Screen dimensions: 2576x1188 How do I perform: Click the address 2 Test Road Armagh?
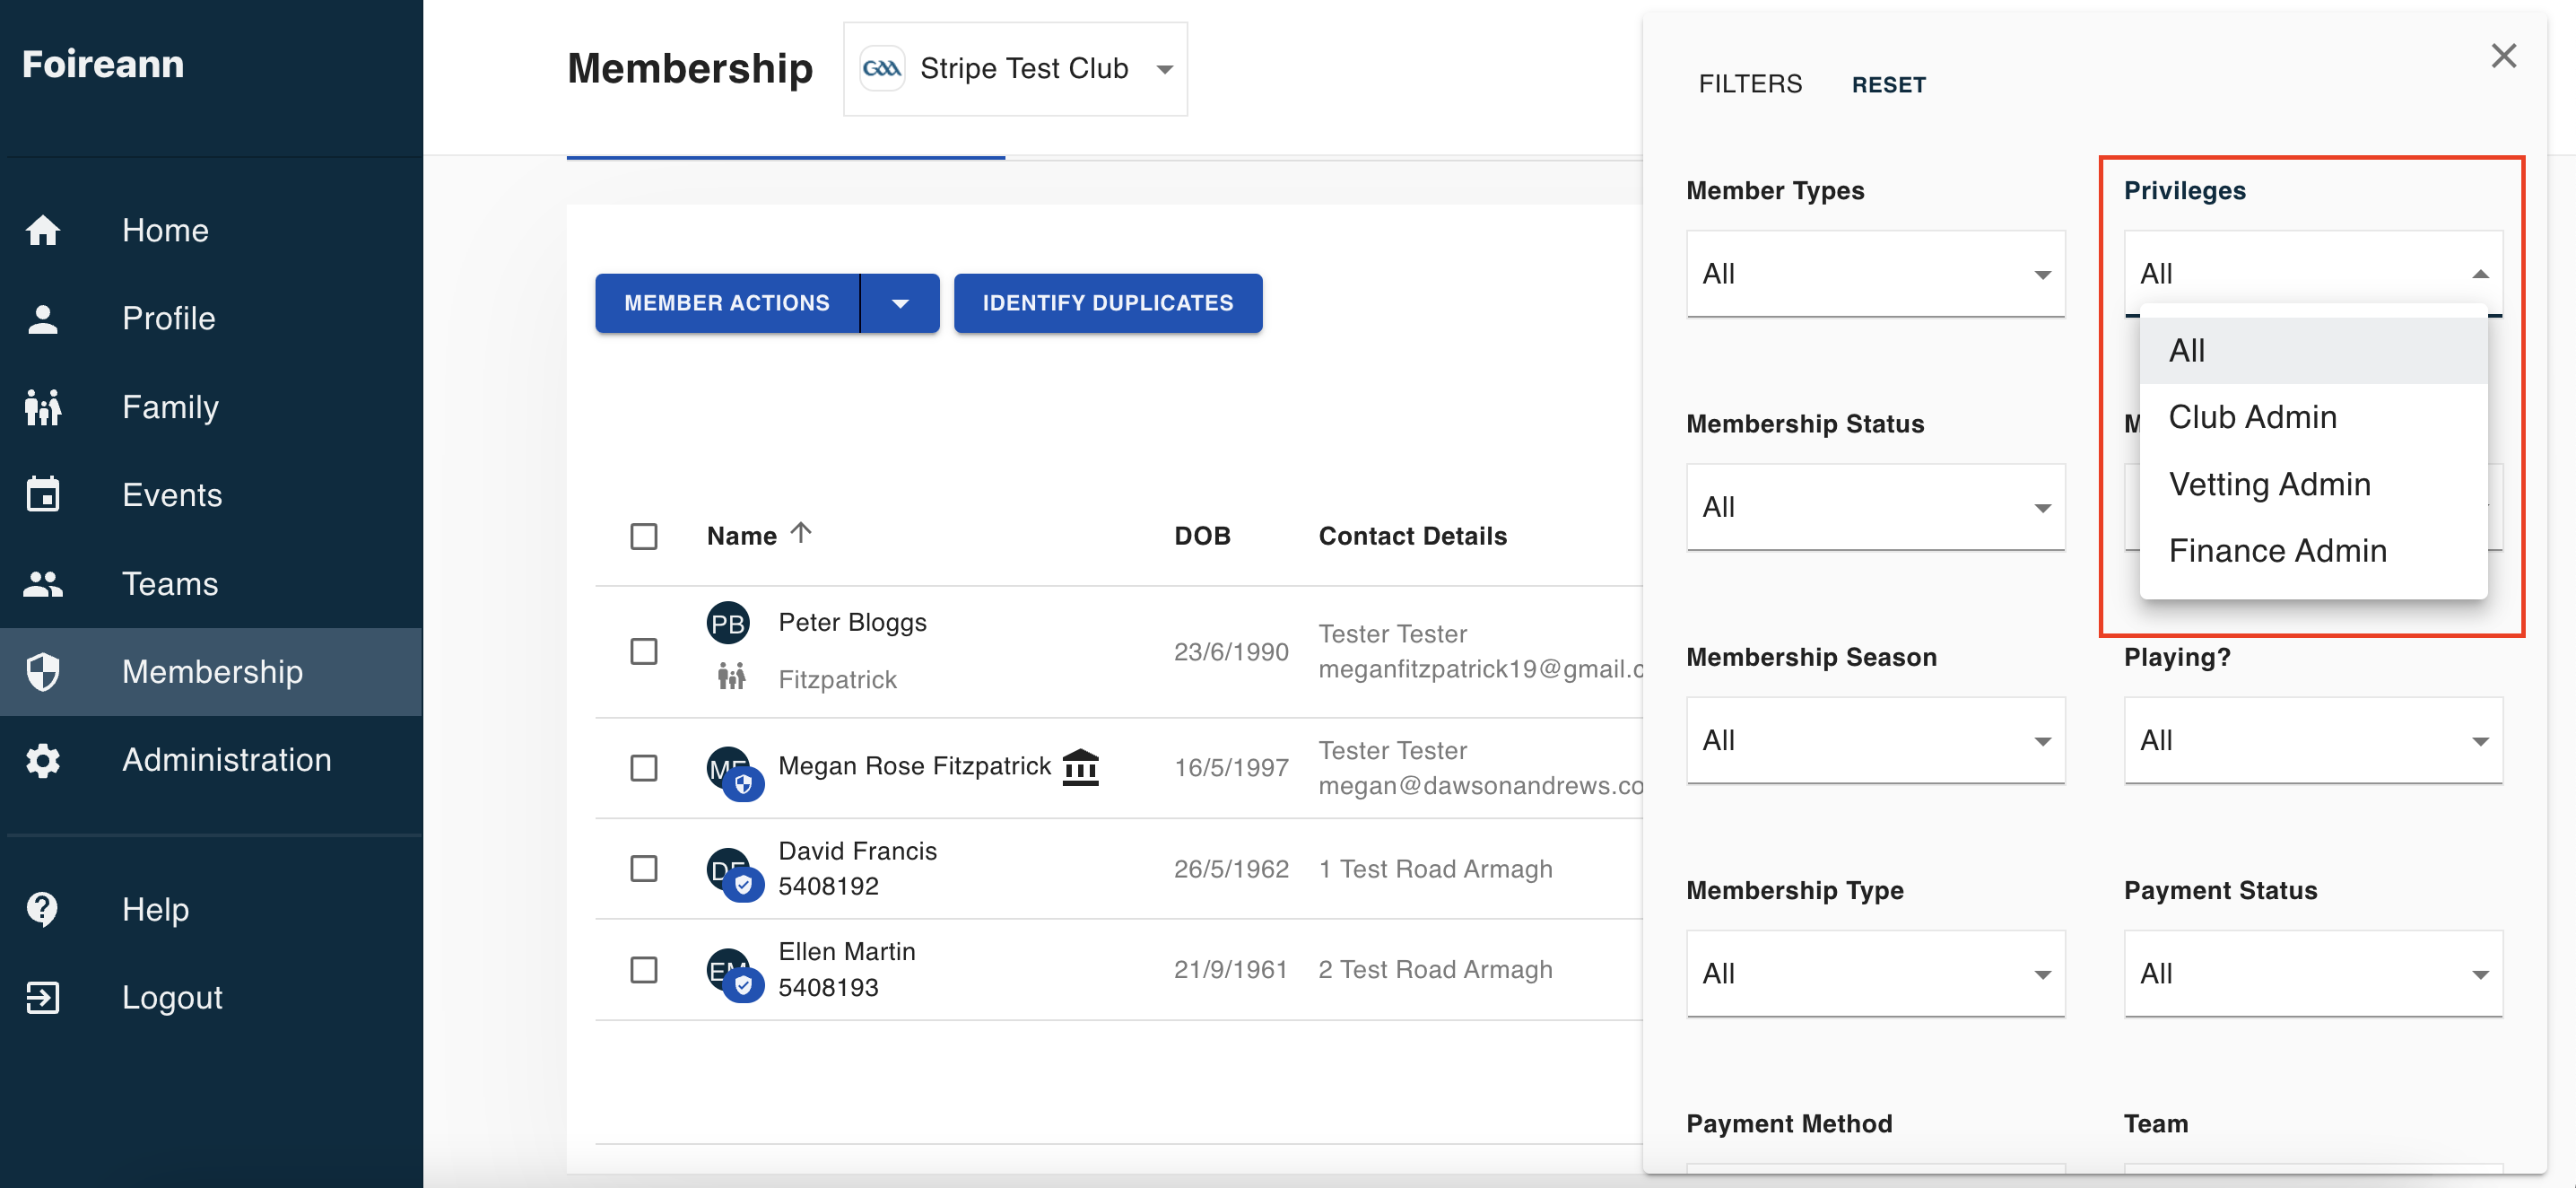pyautogui.click(x=1435, y=970)
